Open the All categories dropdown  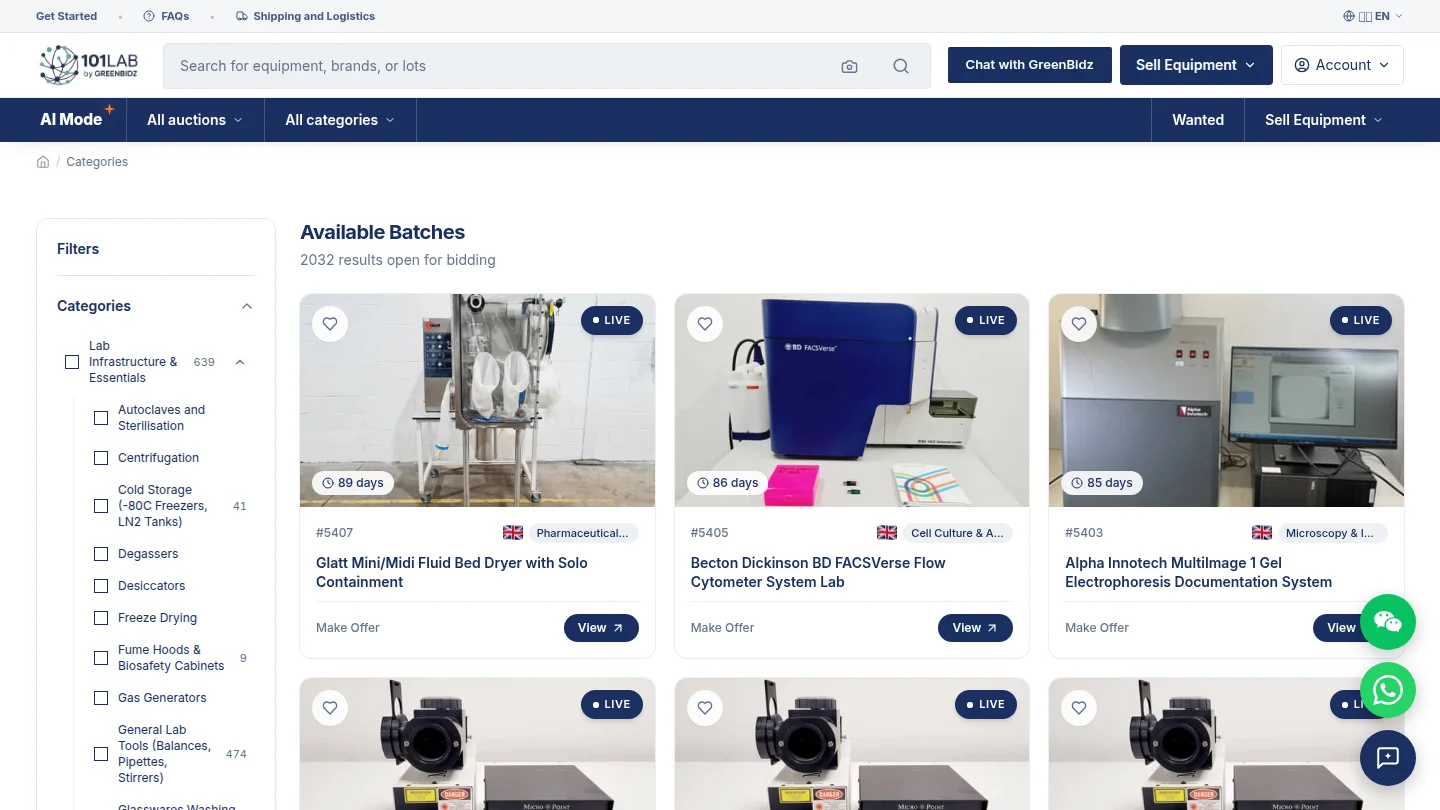pos(340,120)
